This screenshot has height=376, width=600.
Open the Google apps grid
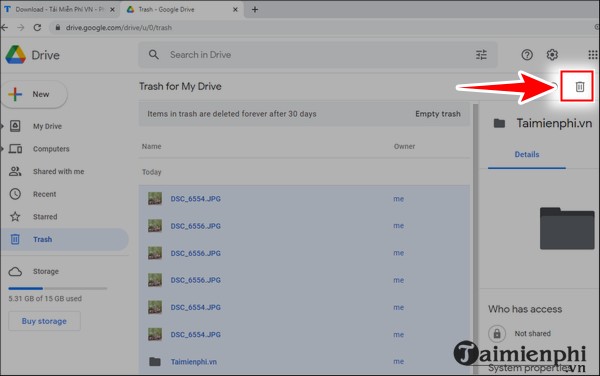tap(593, 55)
